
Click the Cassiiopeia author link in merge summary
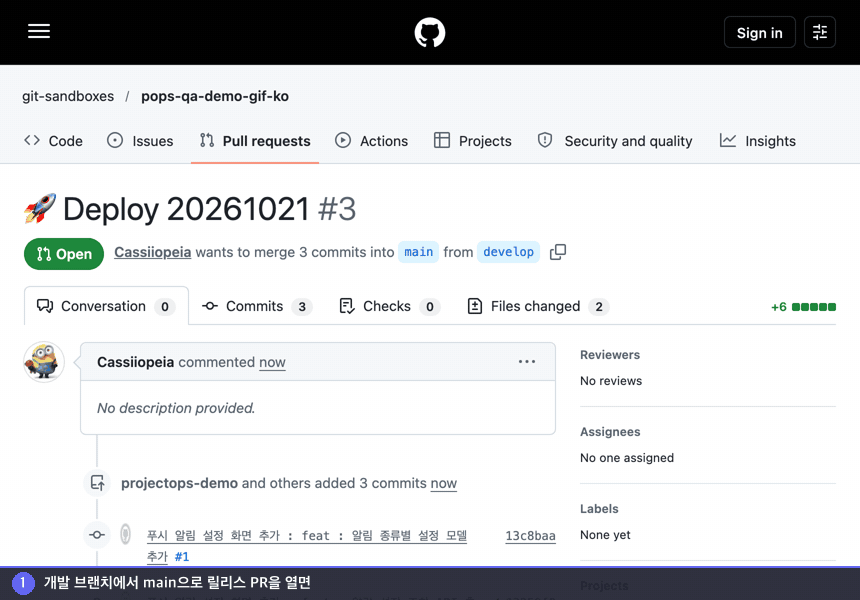(x=152, y=252)
